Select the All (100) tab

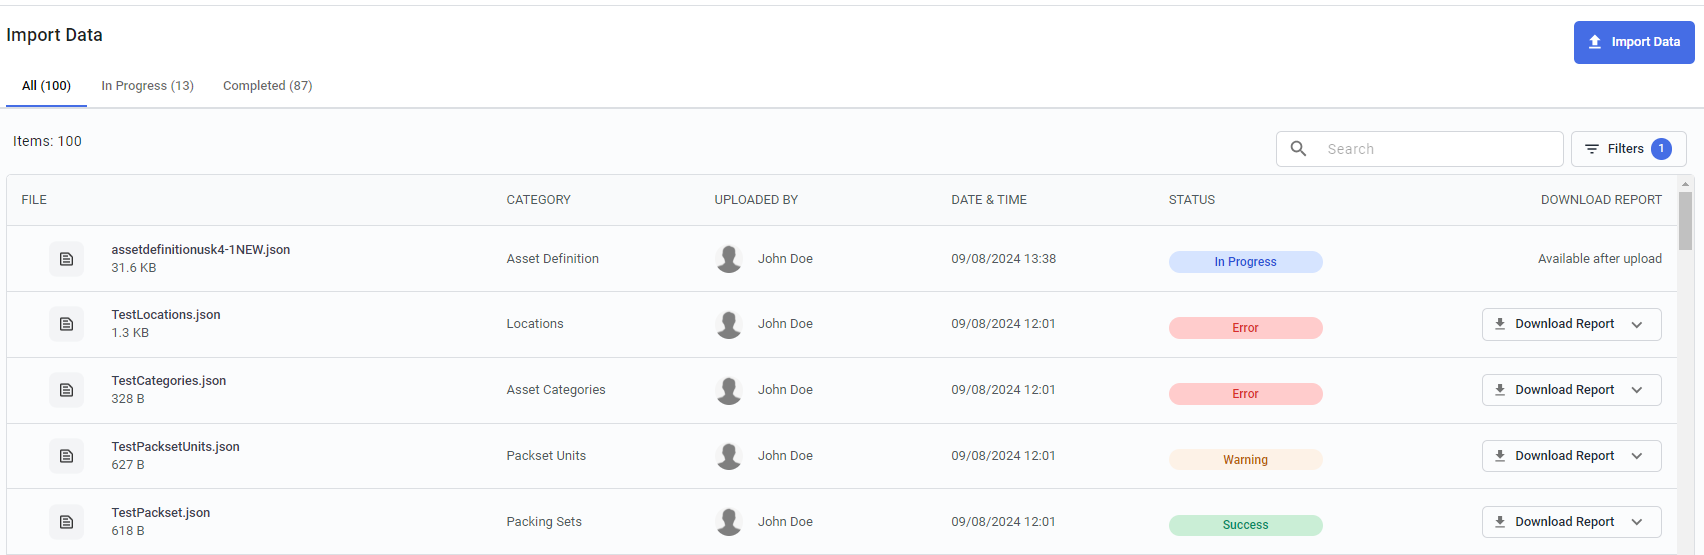[x=46, y=86]
